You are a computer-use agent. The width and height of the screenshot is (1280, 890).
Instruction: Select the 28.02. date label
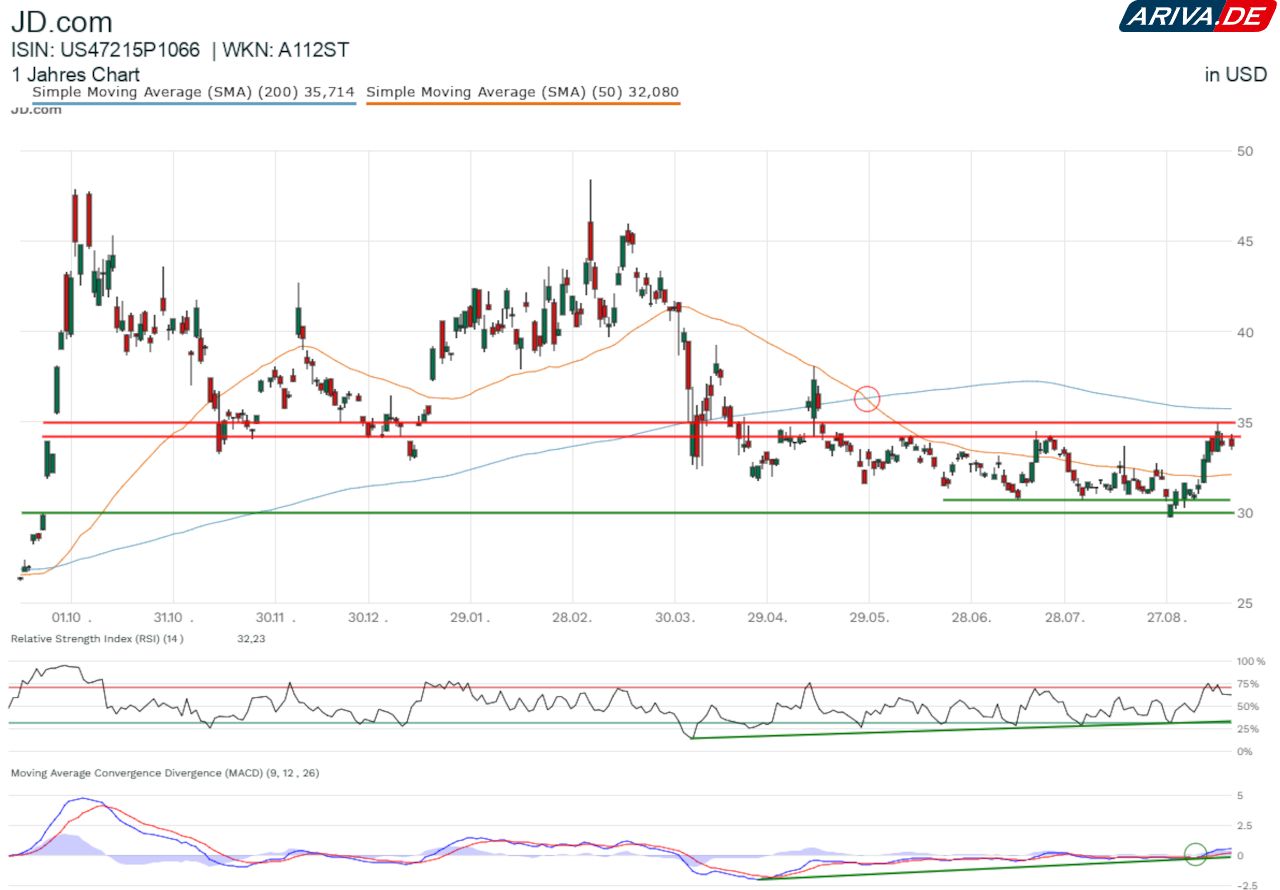click(572, 617)
